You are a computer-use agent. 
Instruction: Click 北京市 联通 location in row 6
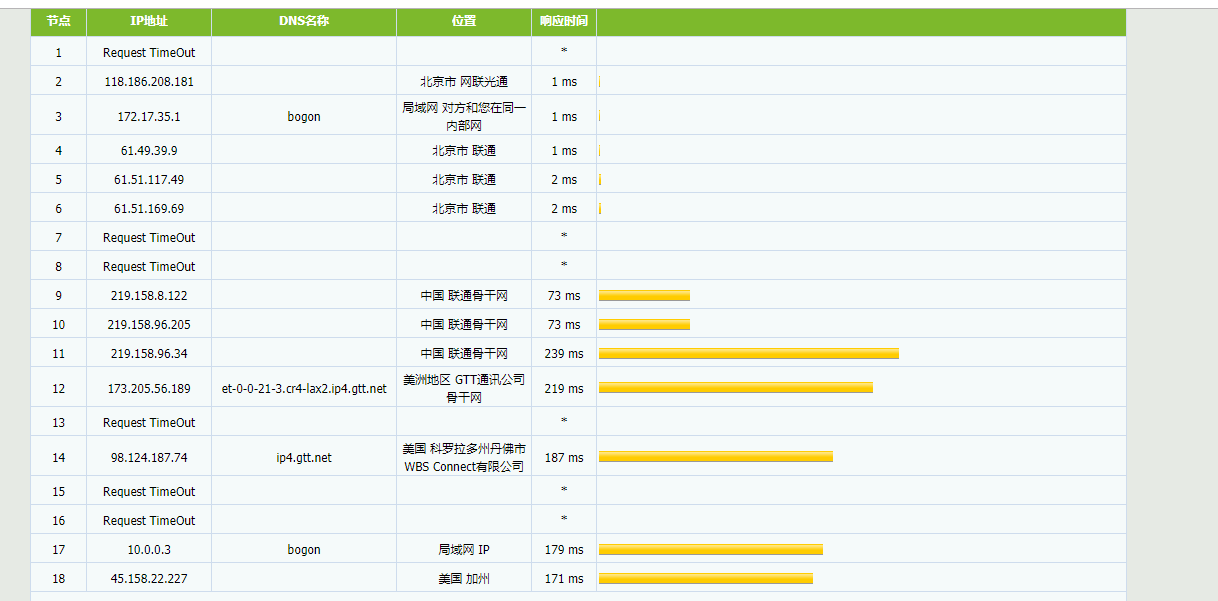point(464,209)
